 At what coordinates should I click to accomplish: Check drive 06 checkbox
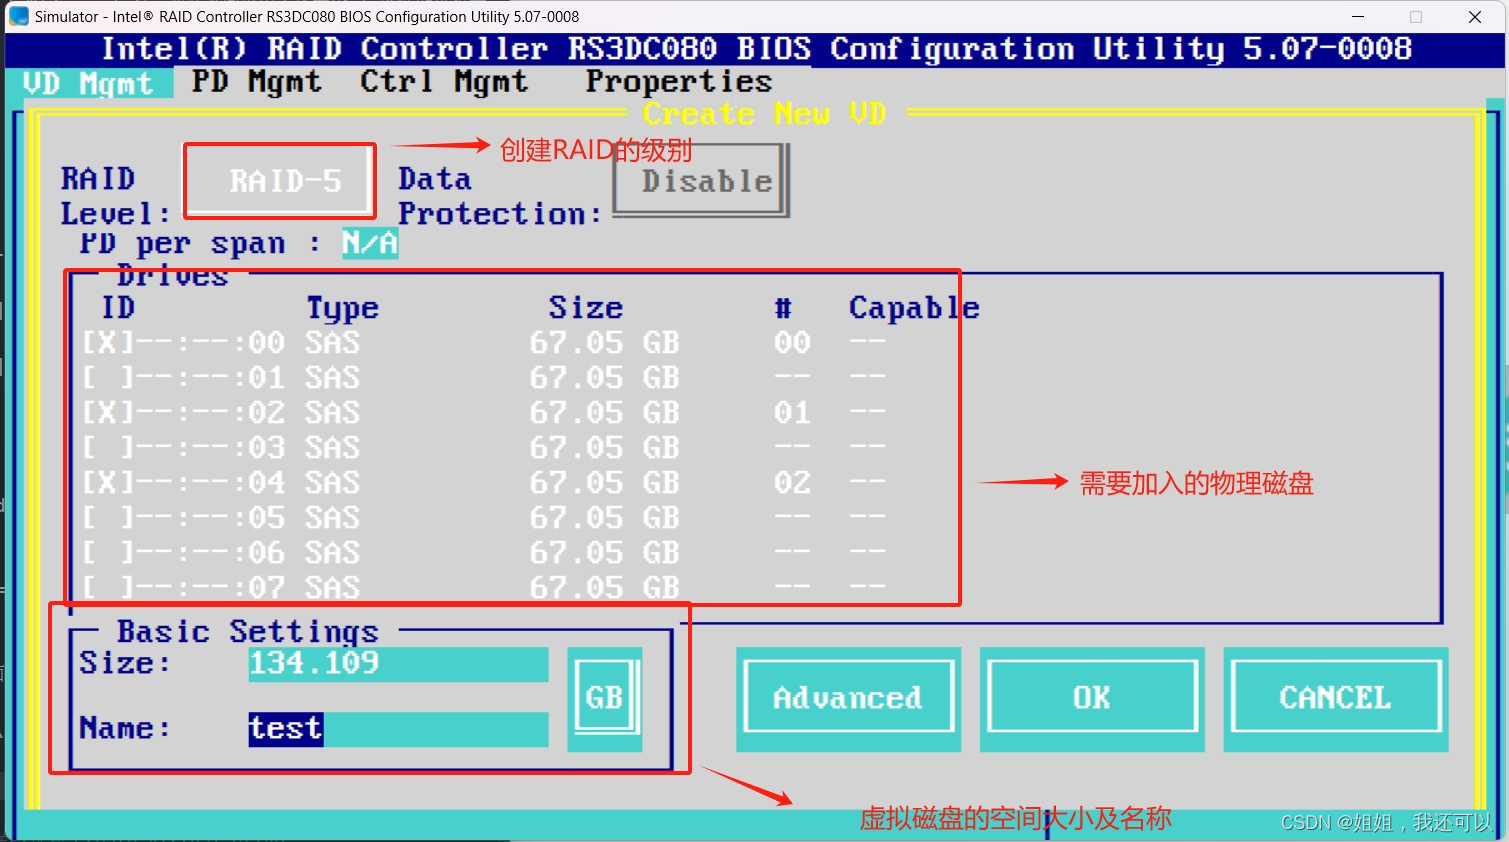[107, 553]
